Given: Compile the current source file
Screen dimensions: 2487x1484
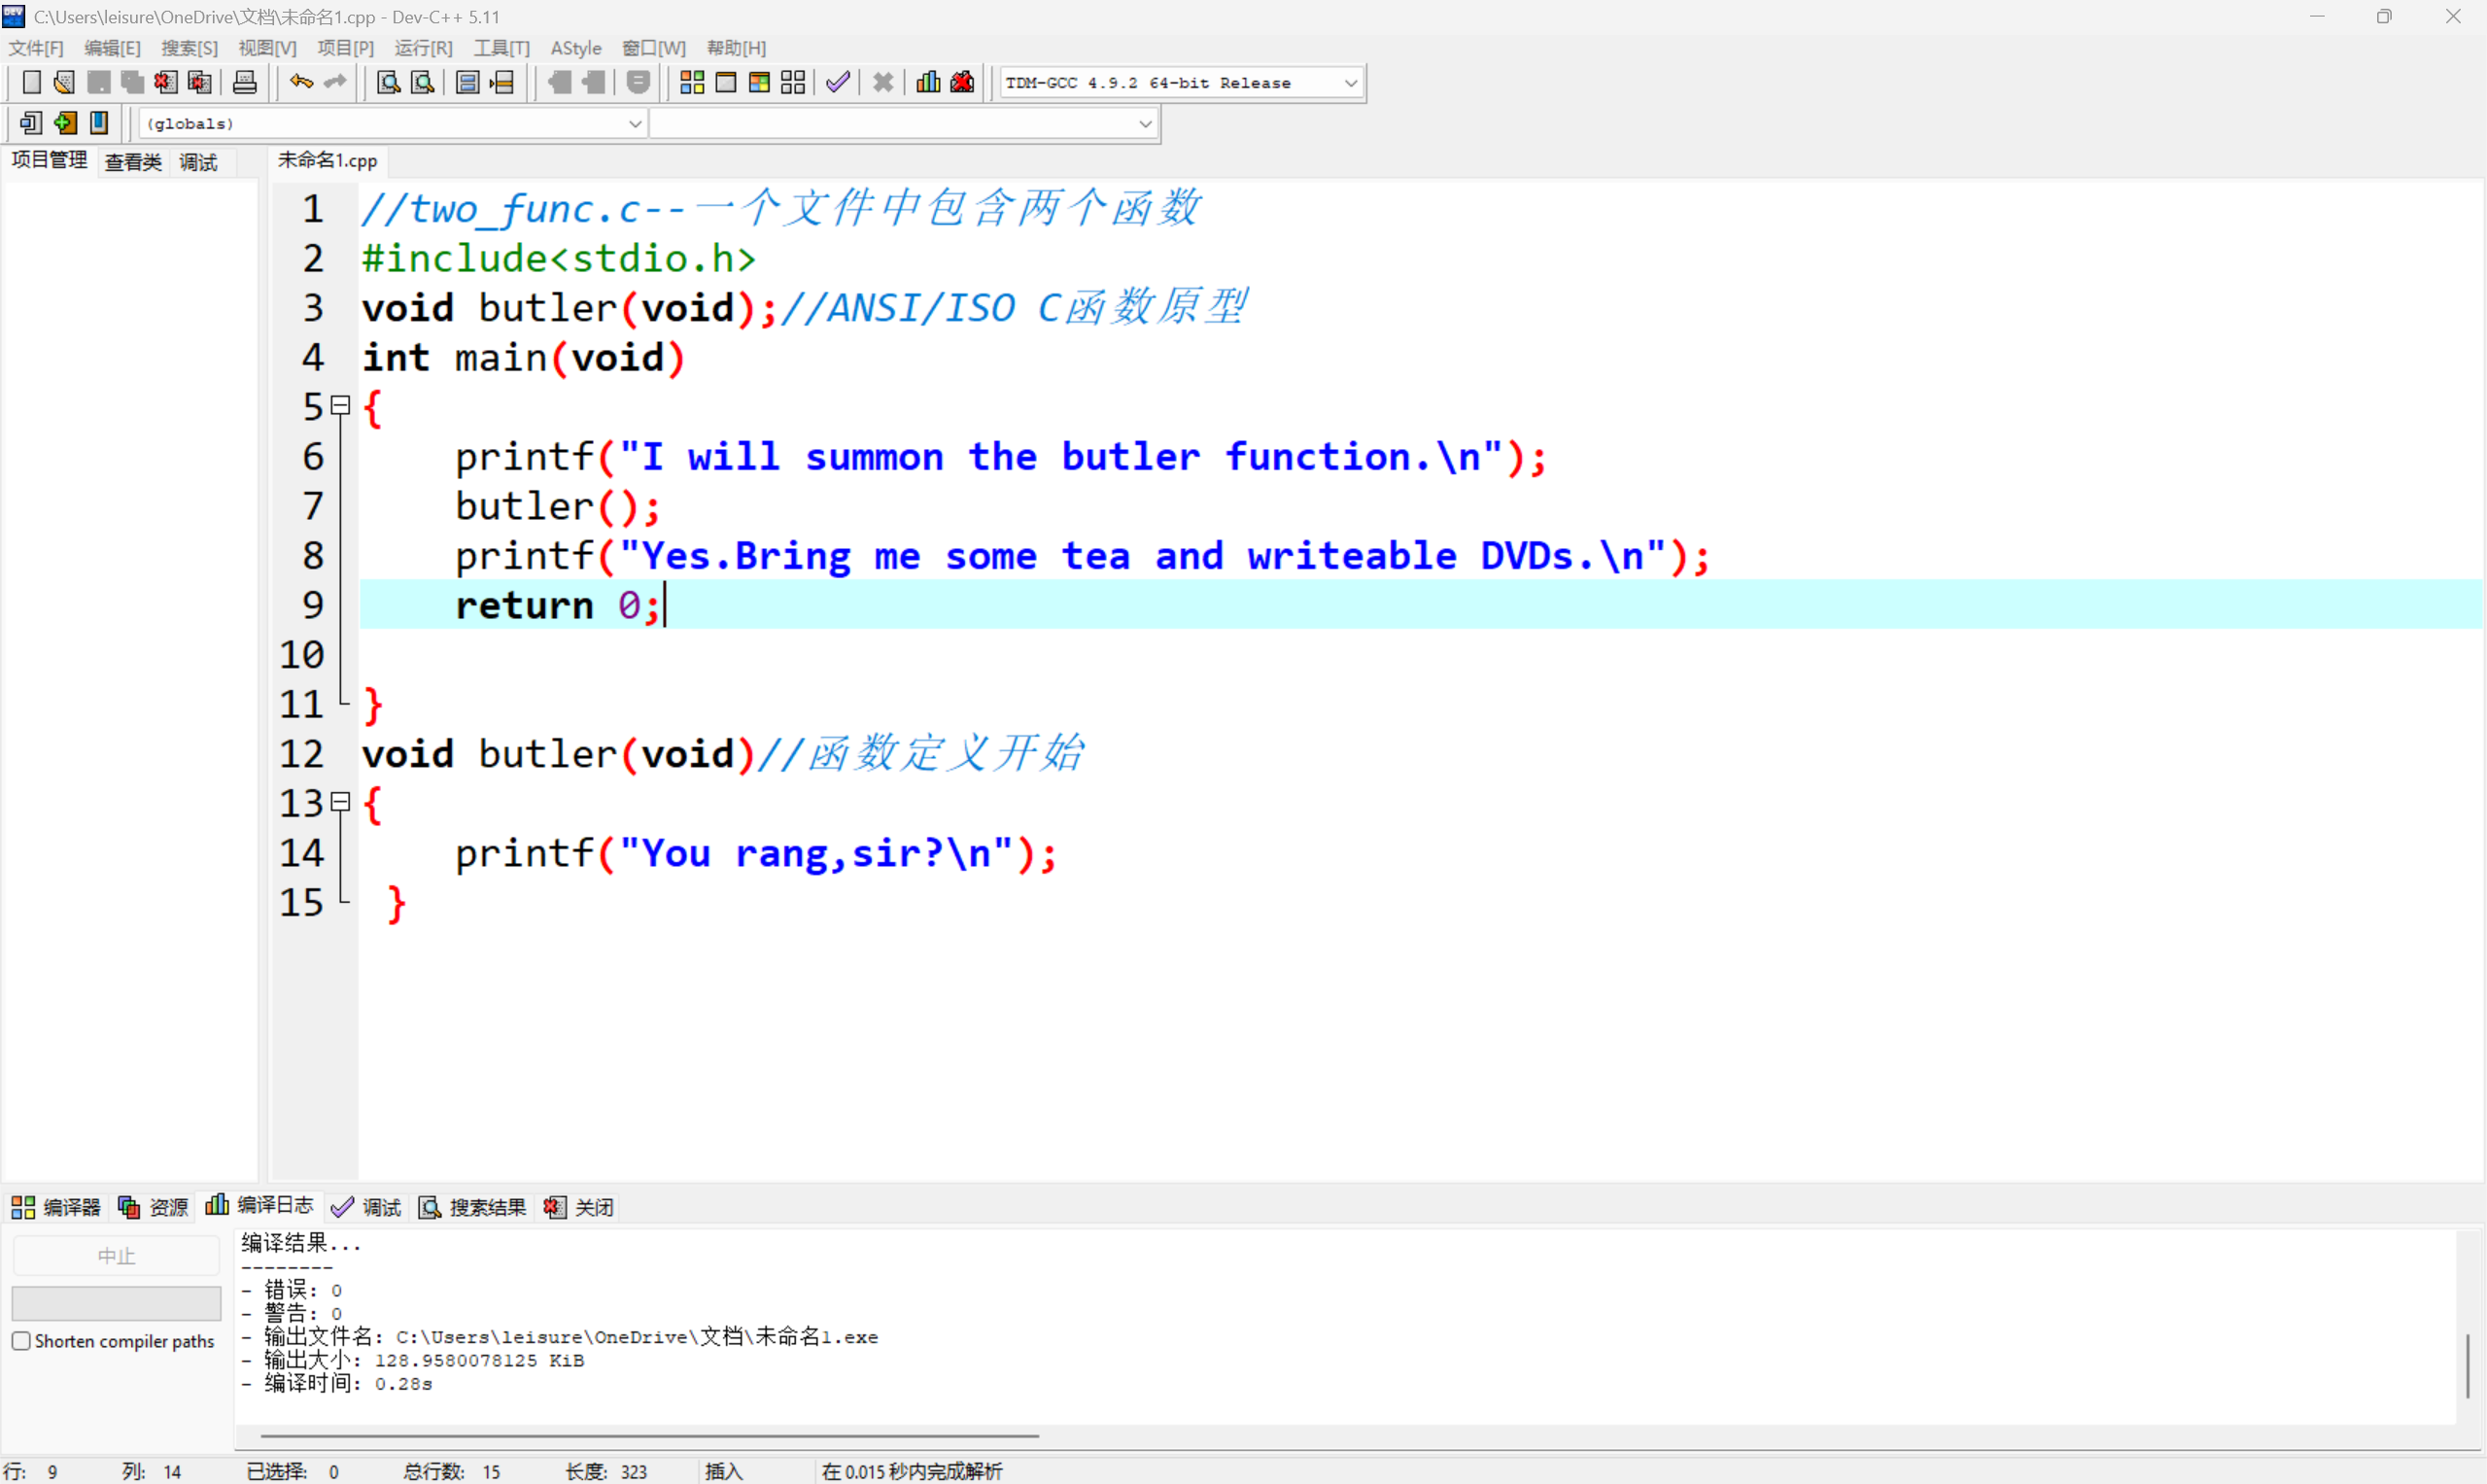Looking at the screenshot, I should click(x=690, y=82).
